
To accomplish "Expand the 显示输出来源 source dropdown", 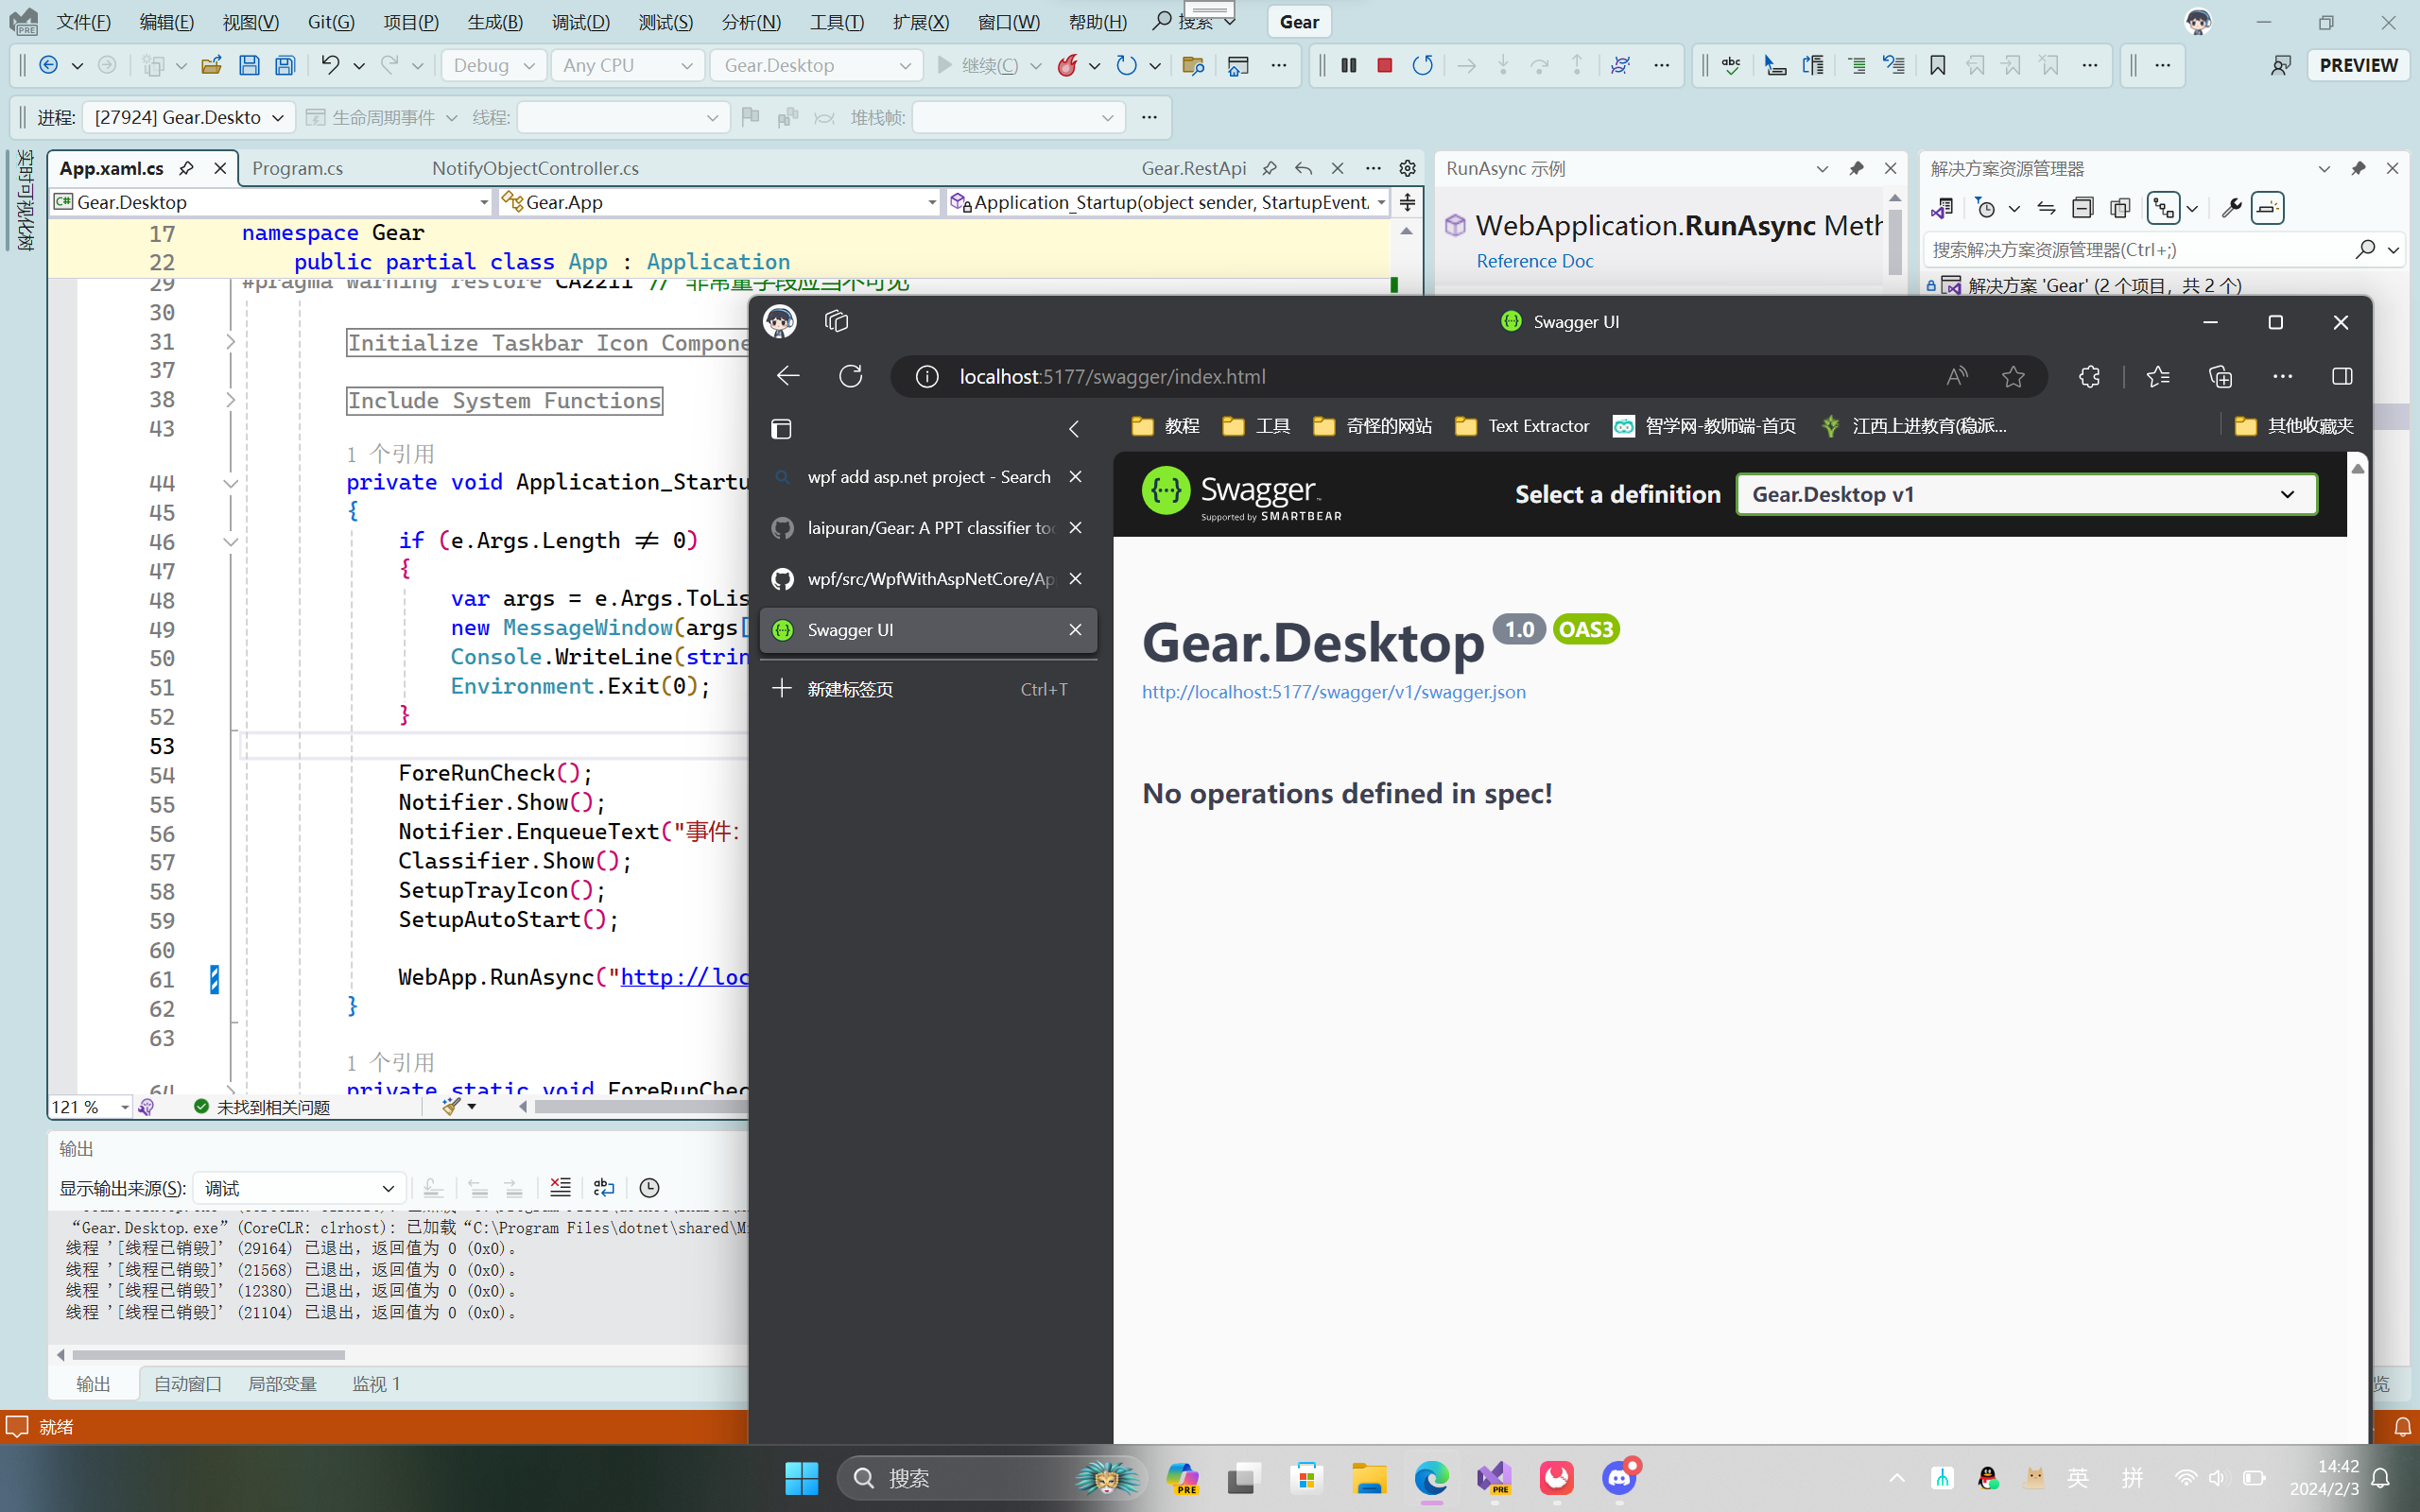I will pyautogui.click(x=298, y=1187).
